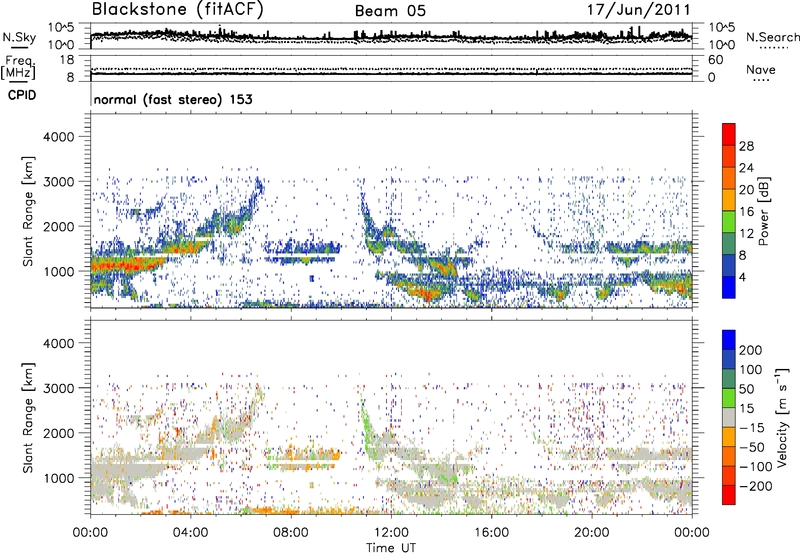Click the 16:00 time axis label
Image resolution: width=800 pixels, height=554 pixels.
(492, 533)
